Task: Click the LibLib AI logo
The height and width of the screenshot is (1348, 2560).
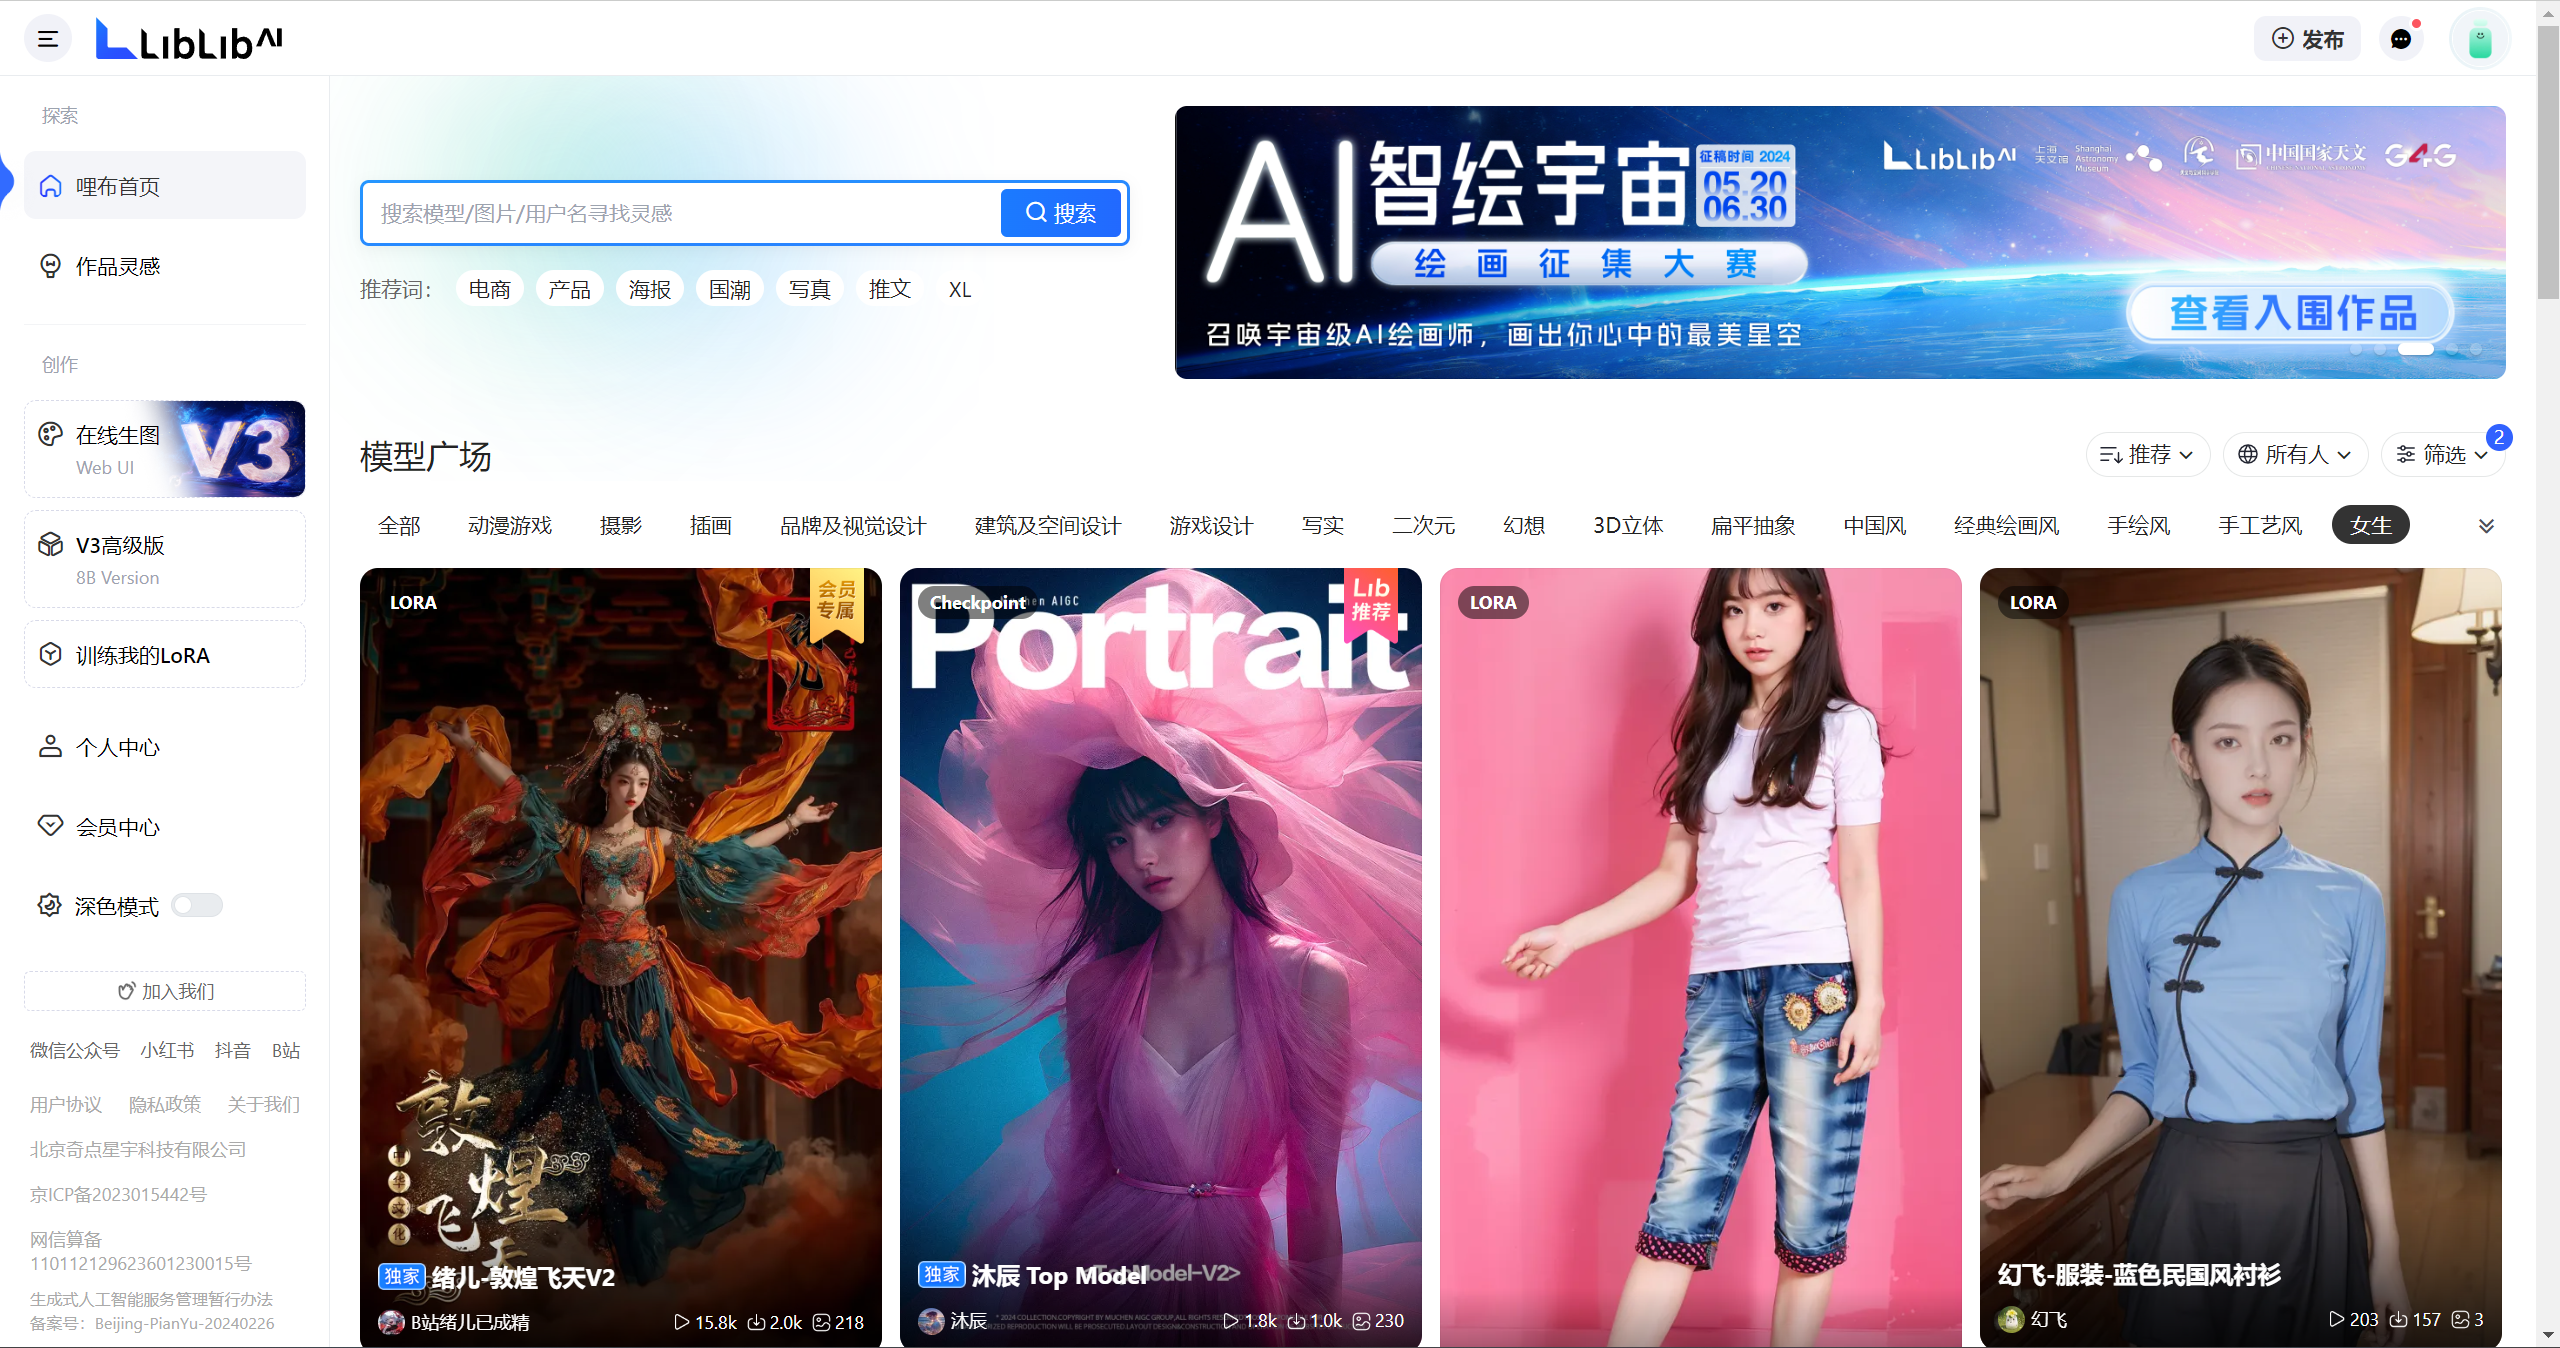Action: point(190,40)
